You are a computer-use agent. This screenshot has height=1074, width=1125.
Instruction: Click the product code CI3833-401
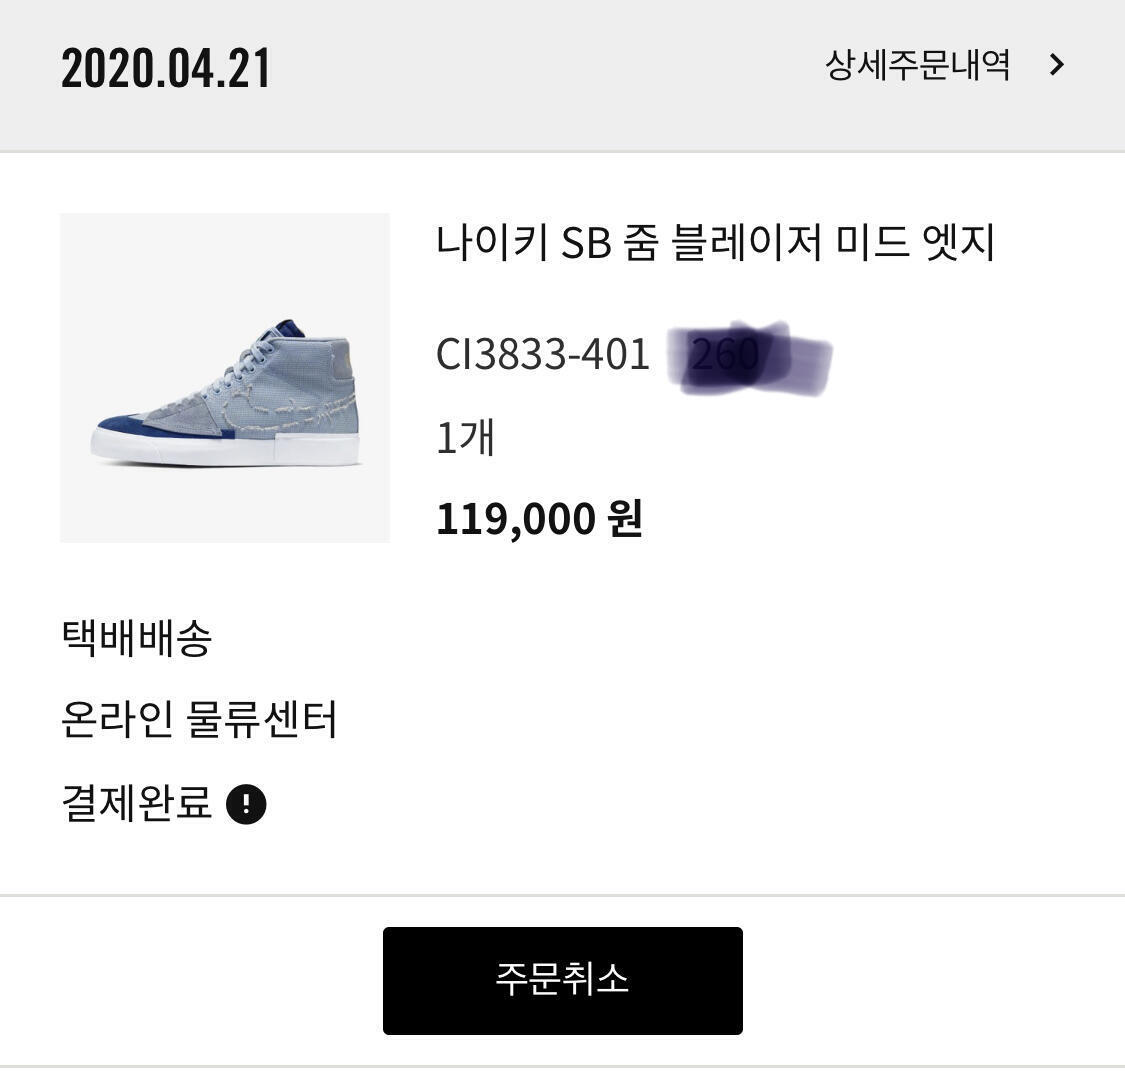pos(543,354)
